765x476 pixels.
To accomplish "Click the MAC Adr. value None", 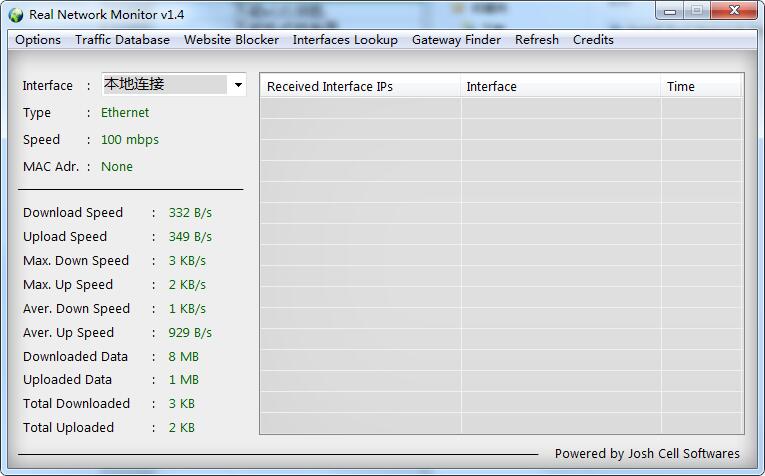I will tap(117, 167).
